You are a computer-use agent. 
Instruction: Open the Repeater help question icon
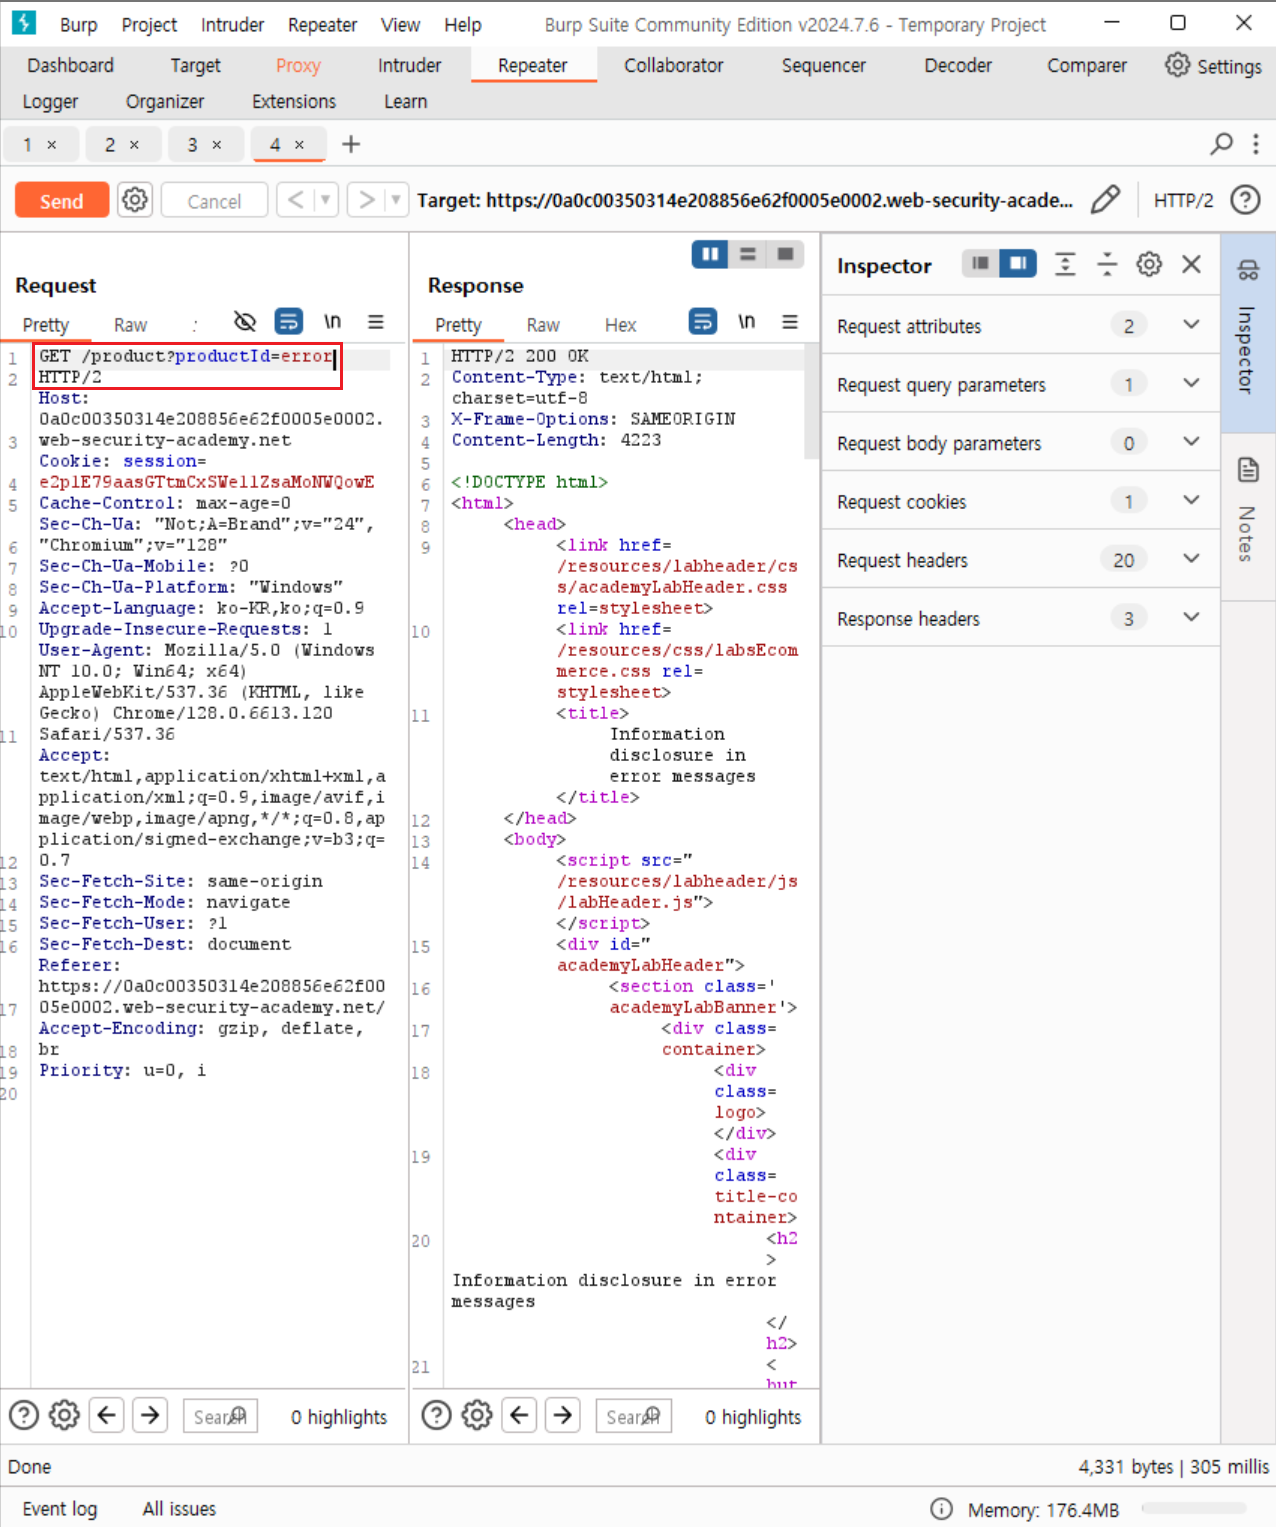[1245, 200]
